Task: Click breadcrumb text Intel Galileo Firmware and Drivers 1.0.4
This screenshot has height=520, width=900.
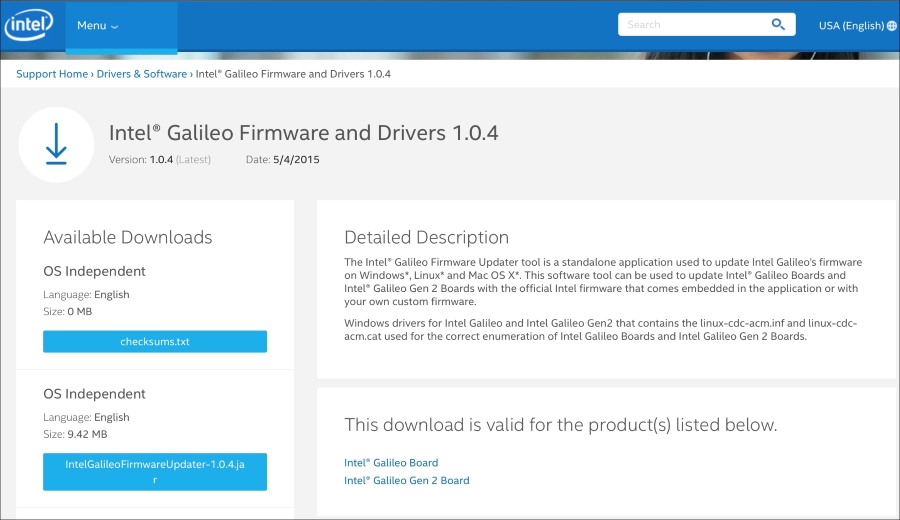Action: (x=293, y=74)
